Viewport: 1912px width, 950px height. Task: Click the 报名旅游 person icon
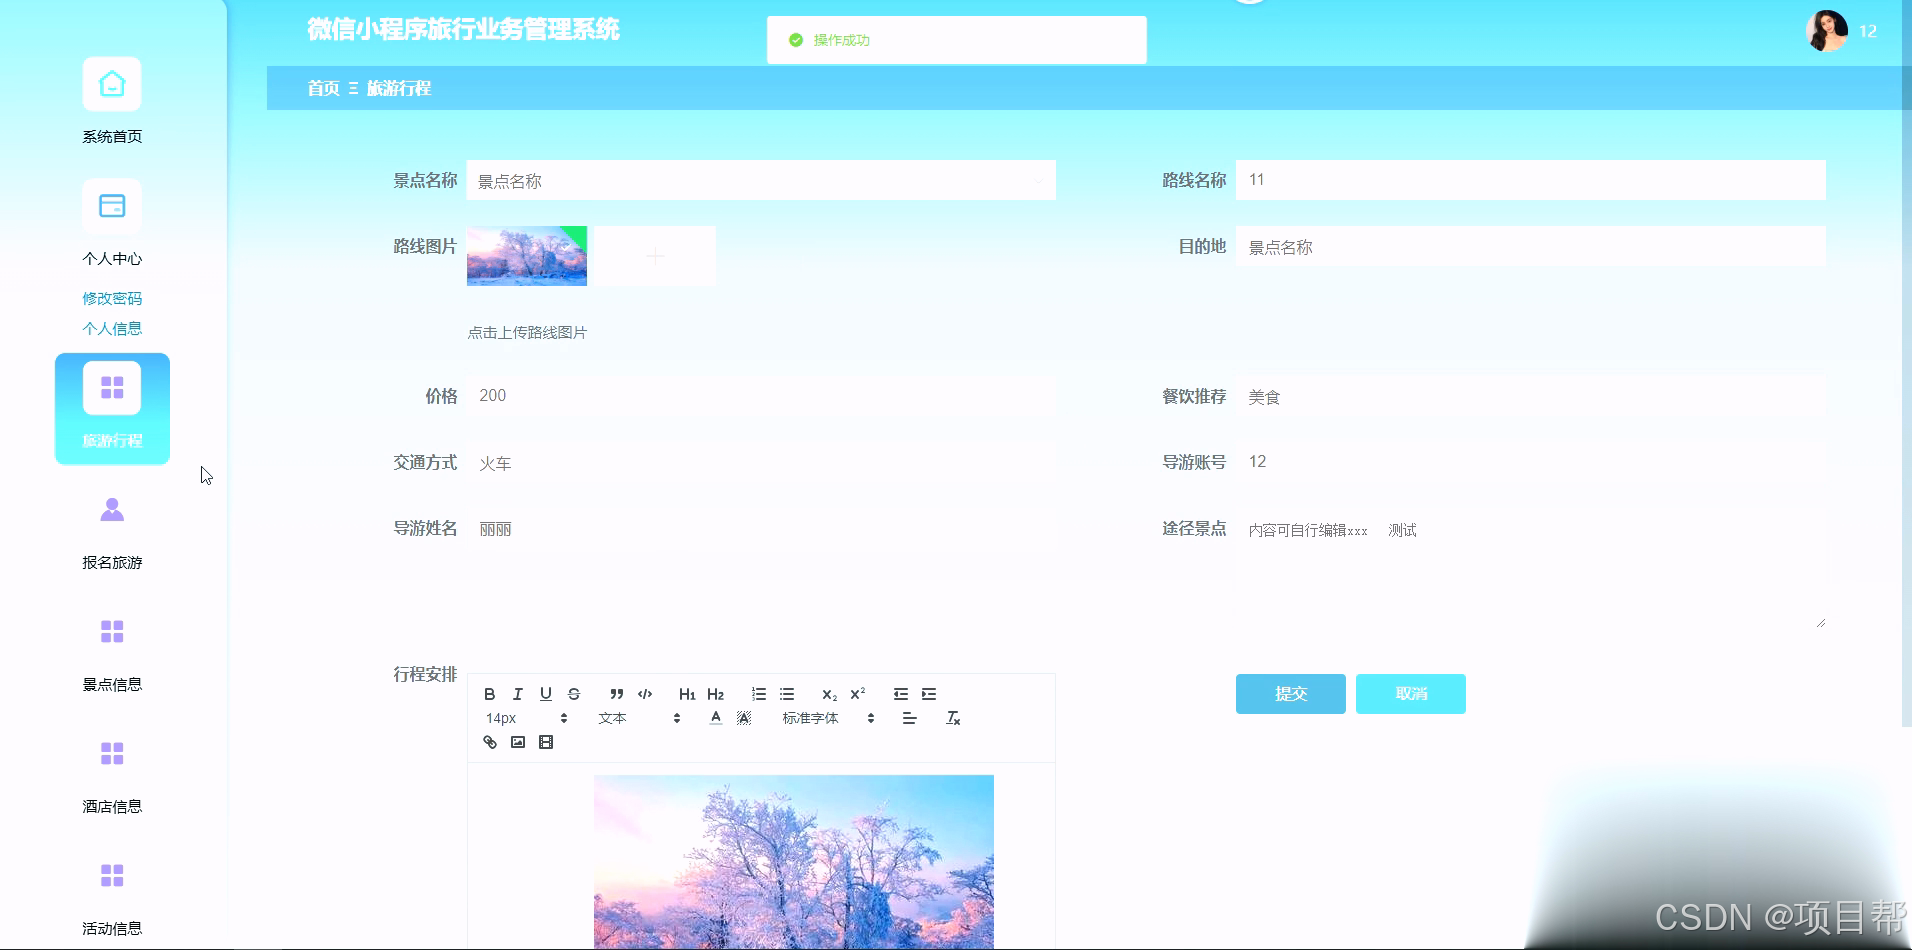coord(112,510)
